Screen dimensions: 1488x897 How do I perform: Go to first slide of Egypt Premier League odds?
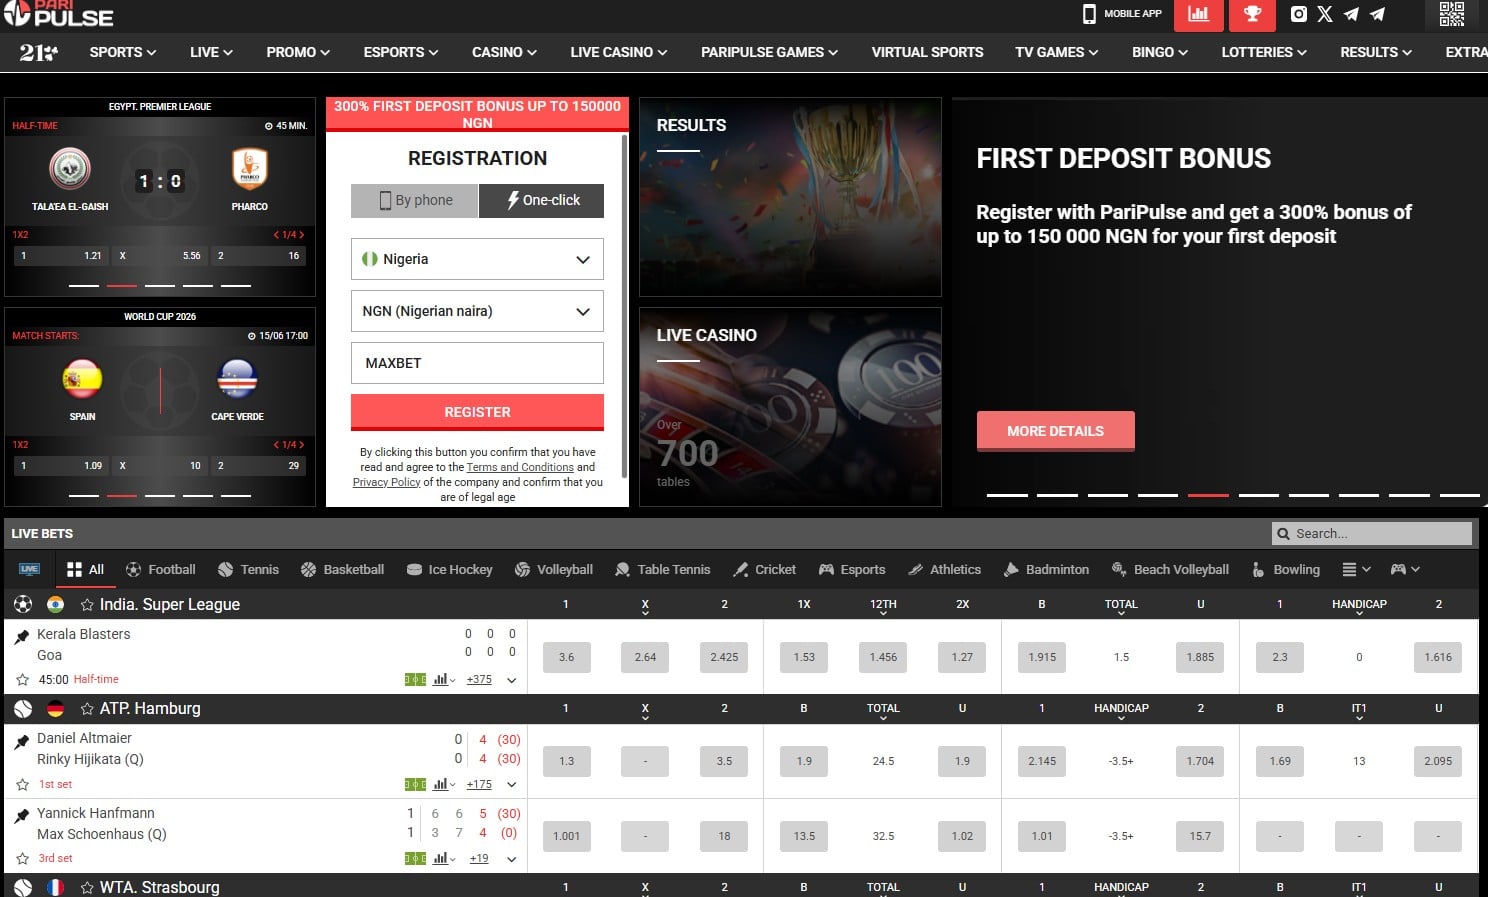click(x=84, y=285)
